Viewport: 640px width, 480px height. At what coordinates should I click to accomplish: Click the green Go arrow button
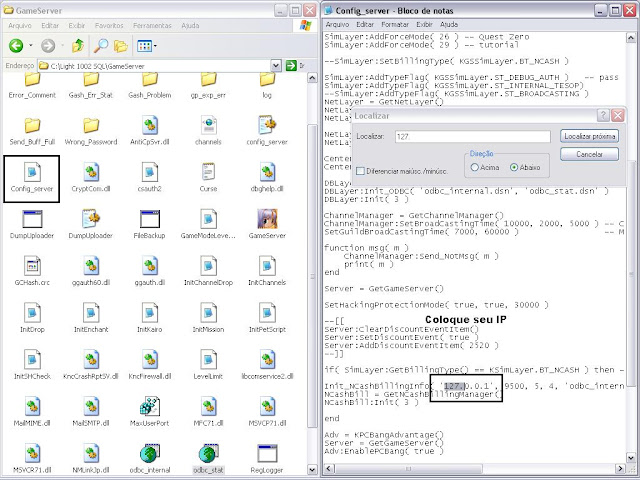[291, 66]
